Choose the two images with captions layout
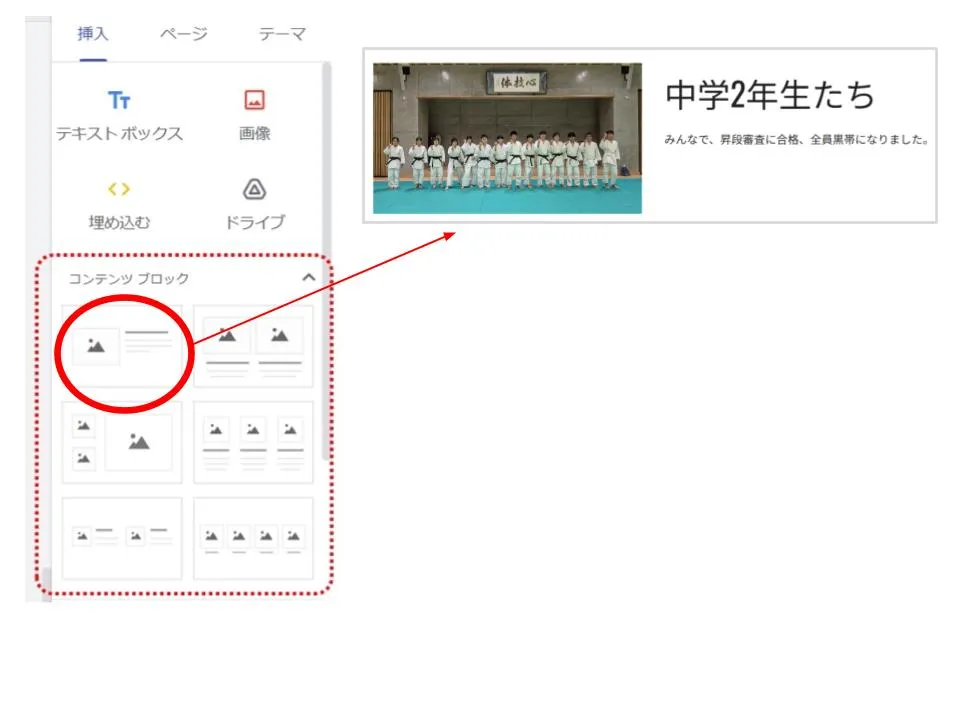Screen dimensions: 960x720 (253, 347)
